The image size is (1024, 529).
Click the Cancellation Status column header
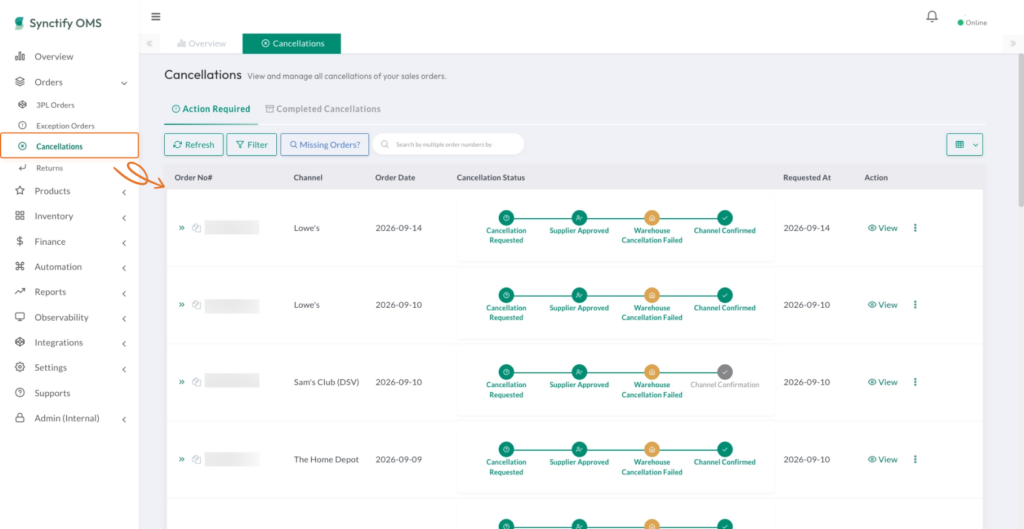[x=490, y=178]
